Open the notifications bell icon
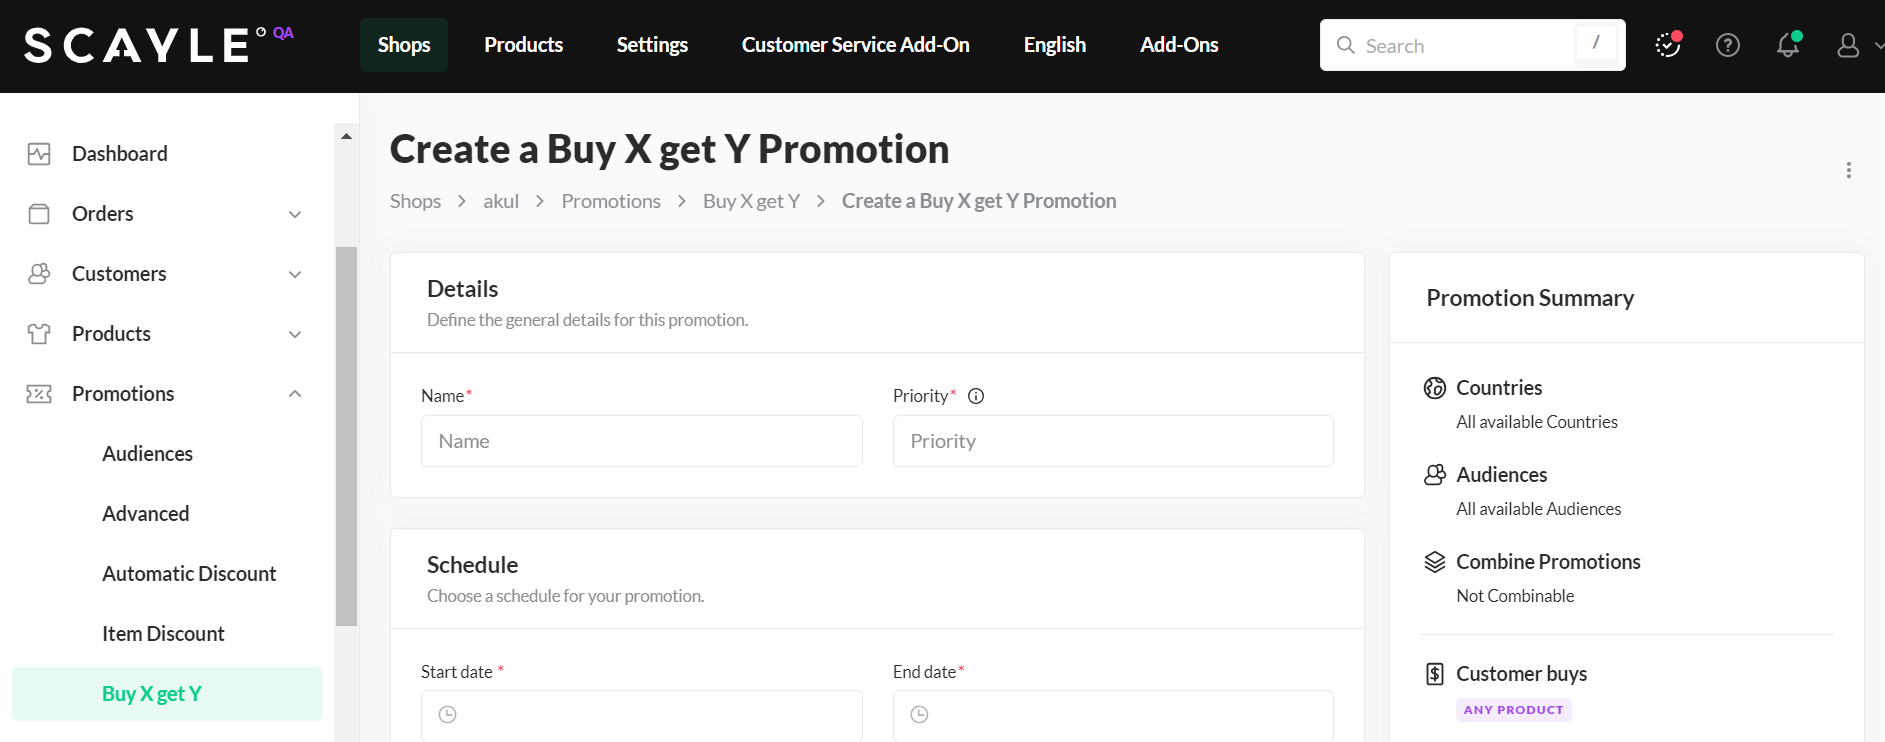The width and height of the screenshot is (1885, 742). (1788, 45)
